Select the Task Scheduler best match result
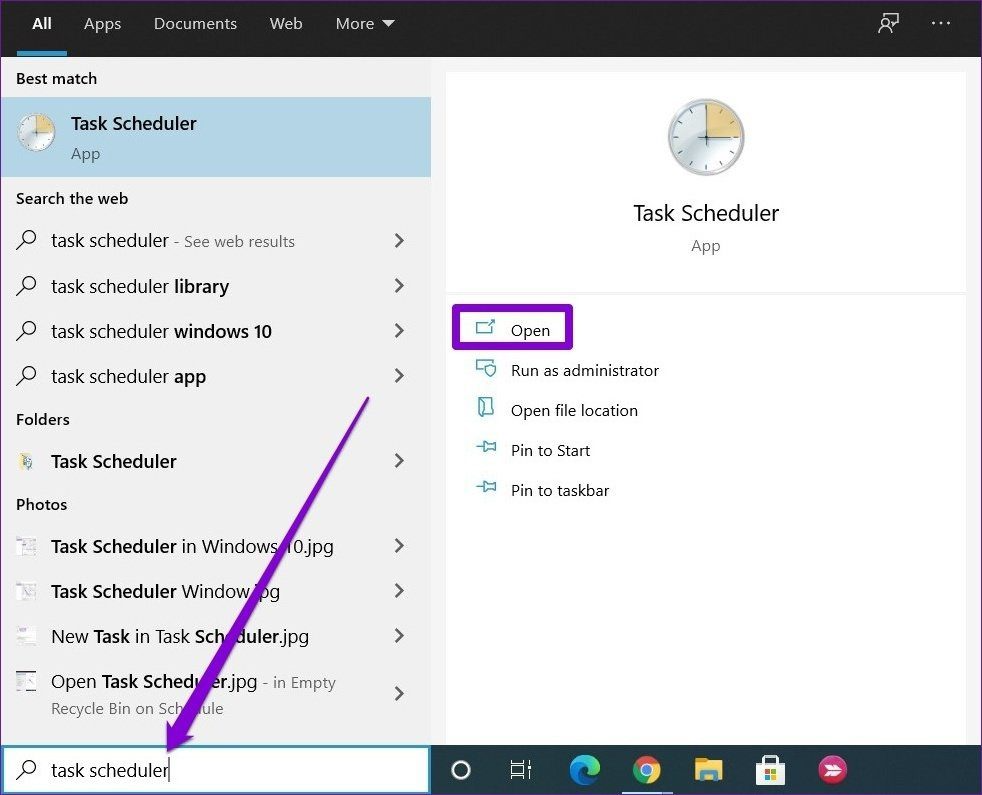Screen dimensions: 982x795 coord(216,137)
